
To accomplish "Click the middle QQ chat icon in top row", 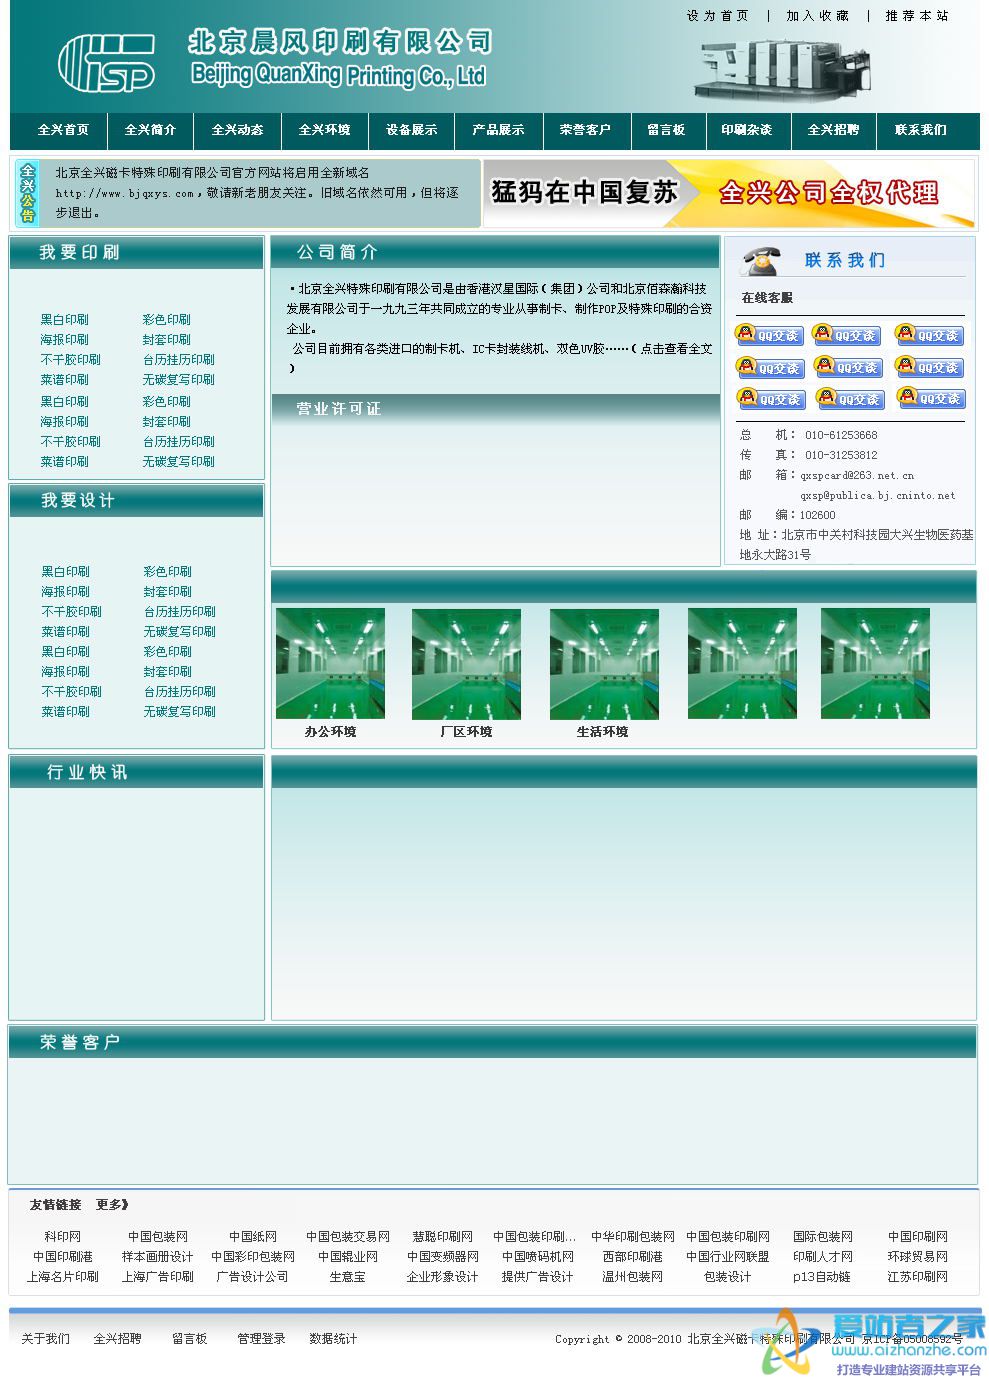I will click(x=846, y=335).
